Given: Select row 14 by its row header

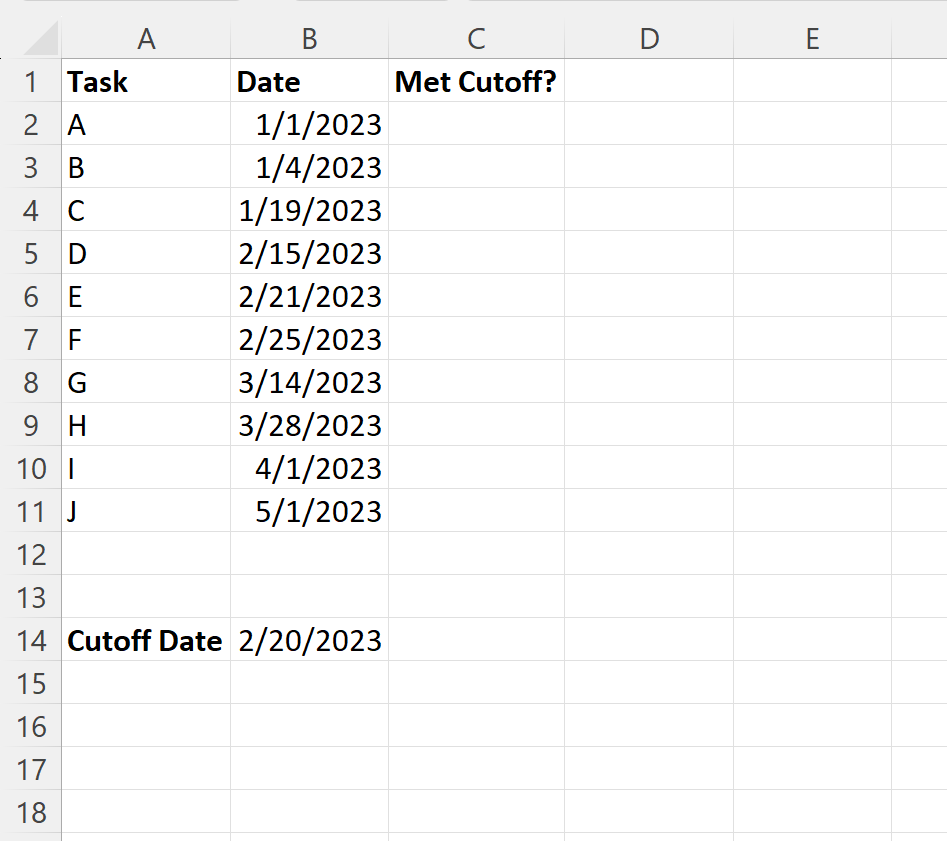Looking at the screenshot, I should point(32,640).
